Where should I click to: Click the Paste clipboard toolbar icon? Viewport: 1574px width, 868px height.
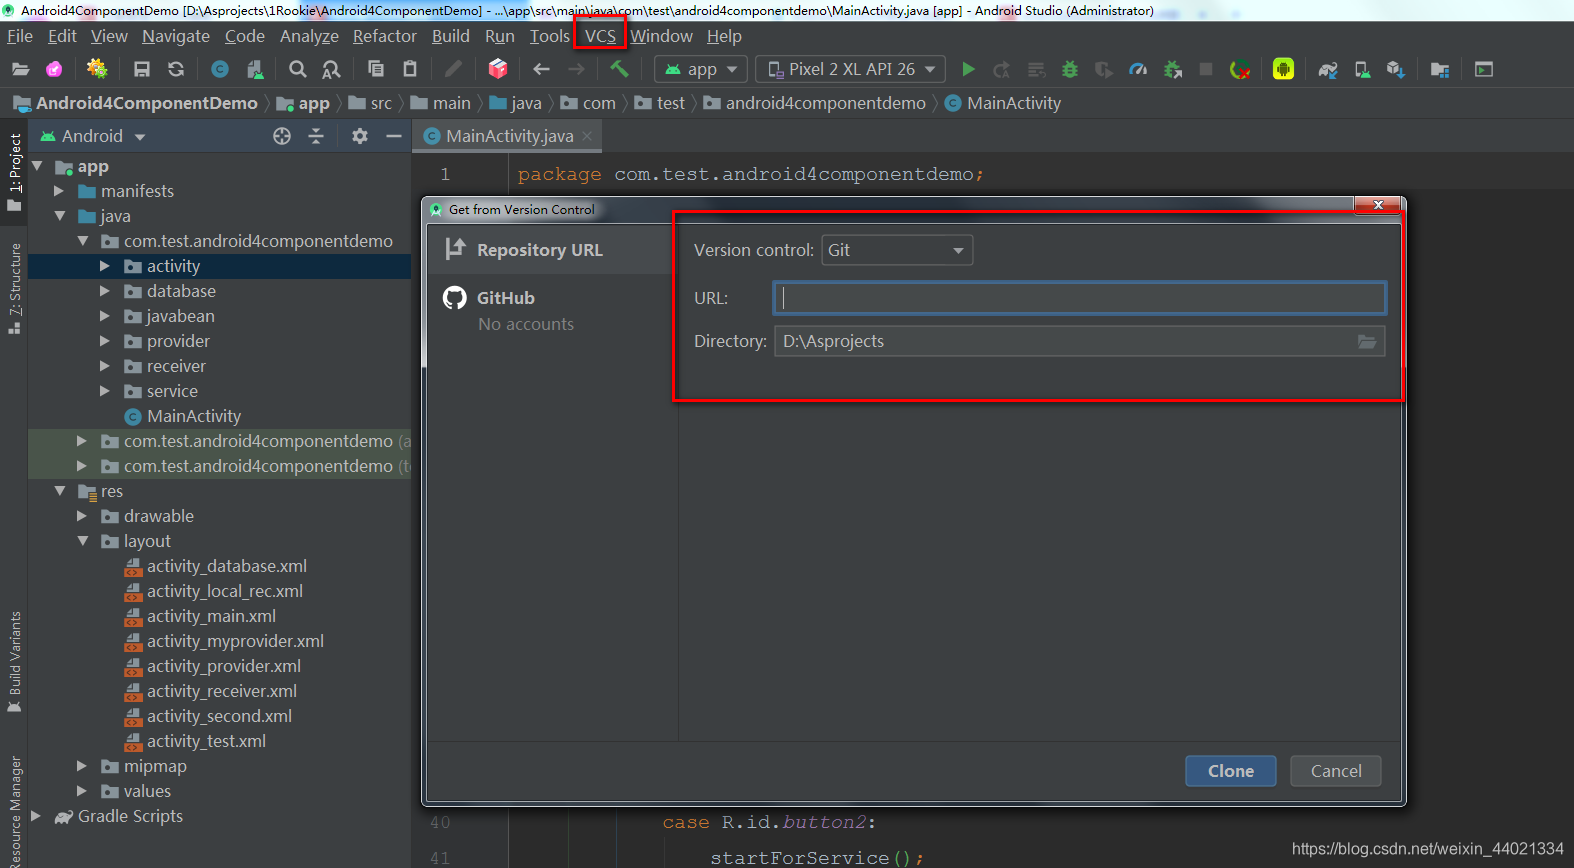pyautogui.click(x=410, y=69)
